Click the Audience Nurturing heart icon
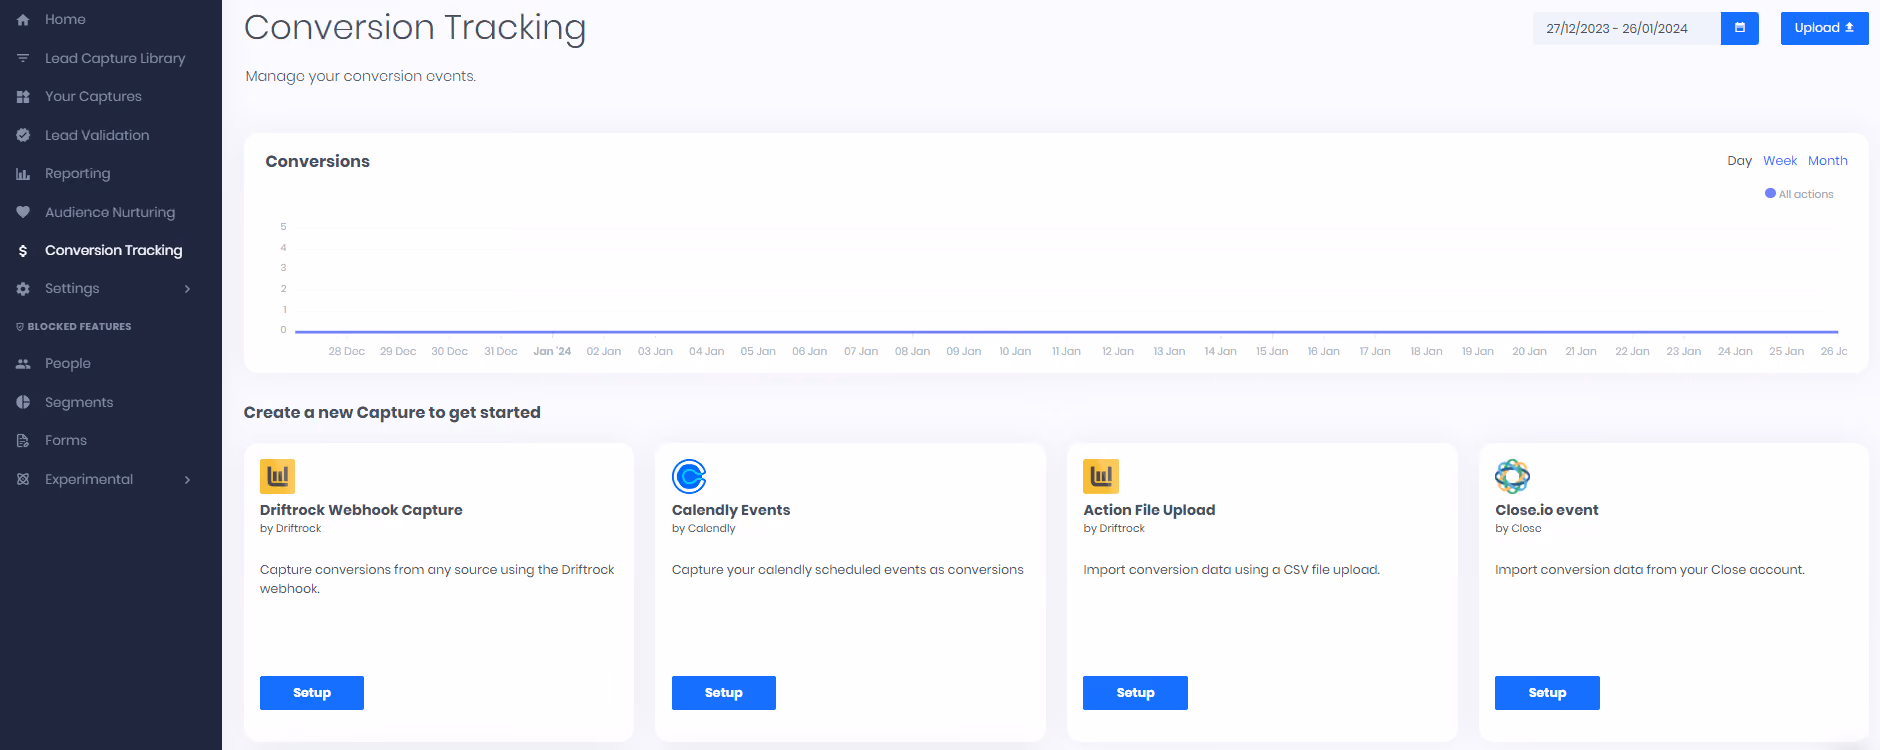The width and height of the screenshot is (1880, 750). 23,212
